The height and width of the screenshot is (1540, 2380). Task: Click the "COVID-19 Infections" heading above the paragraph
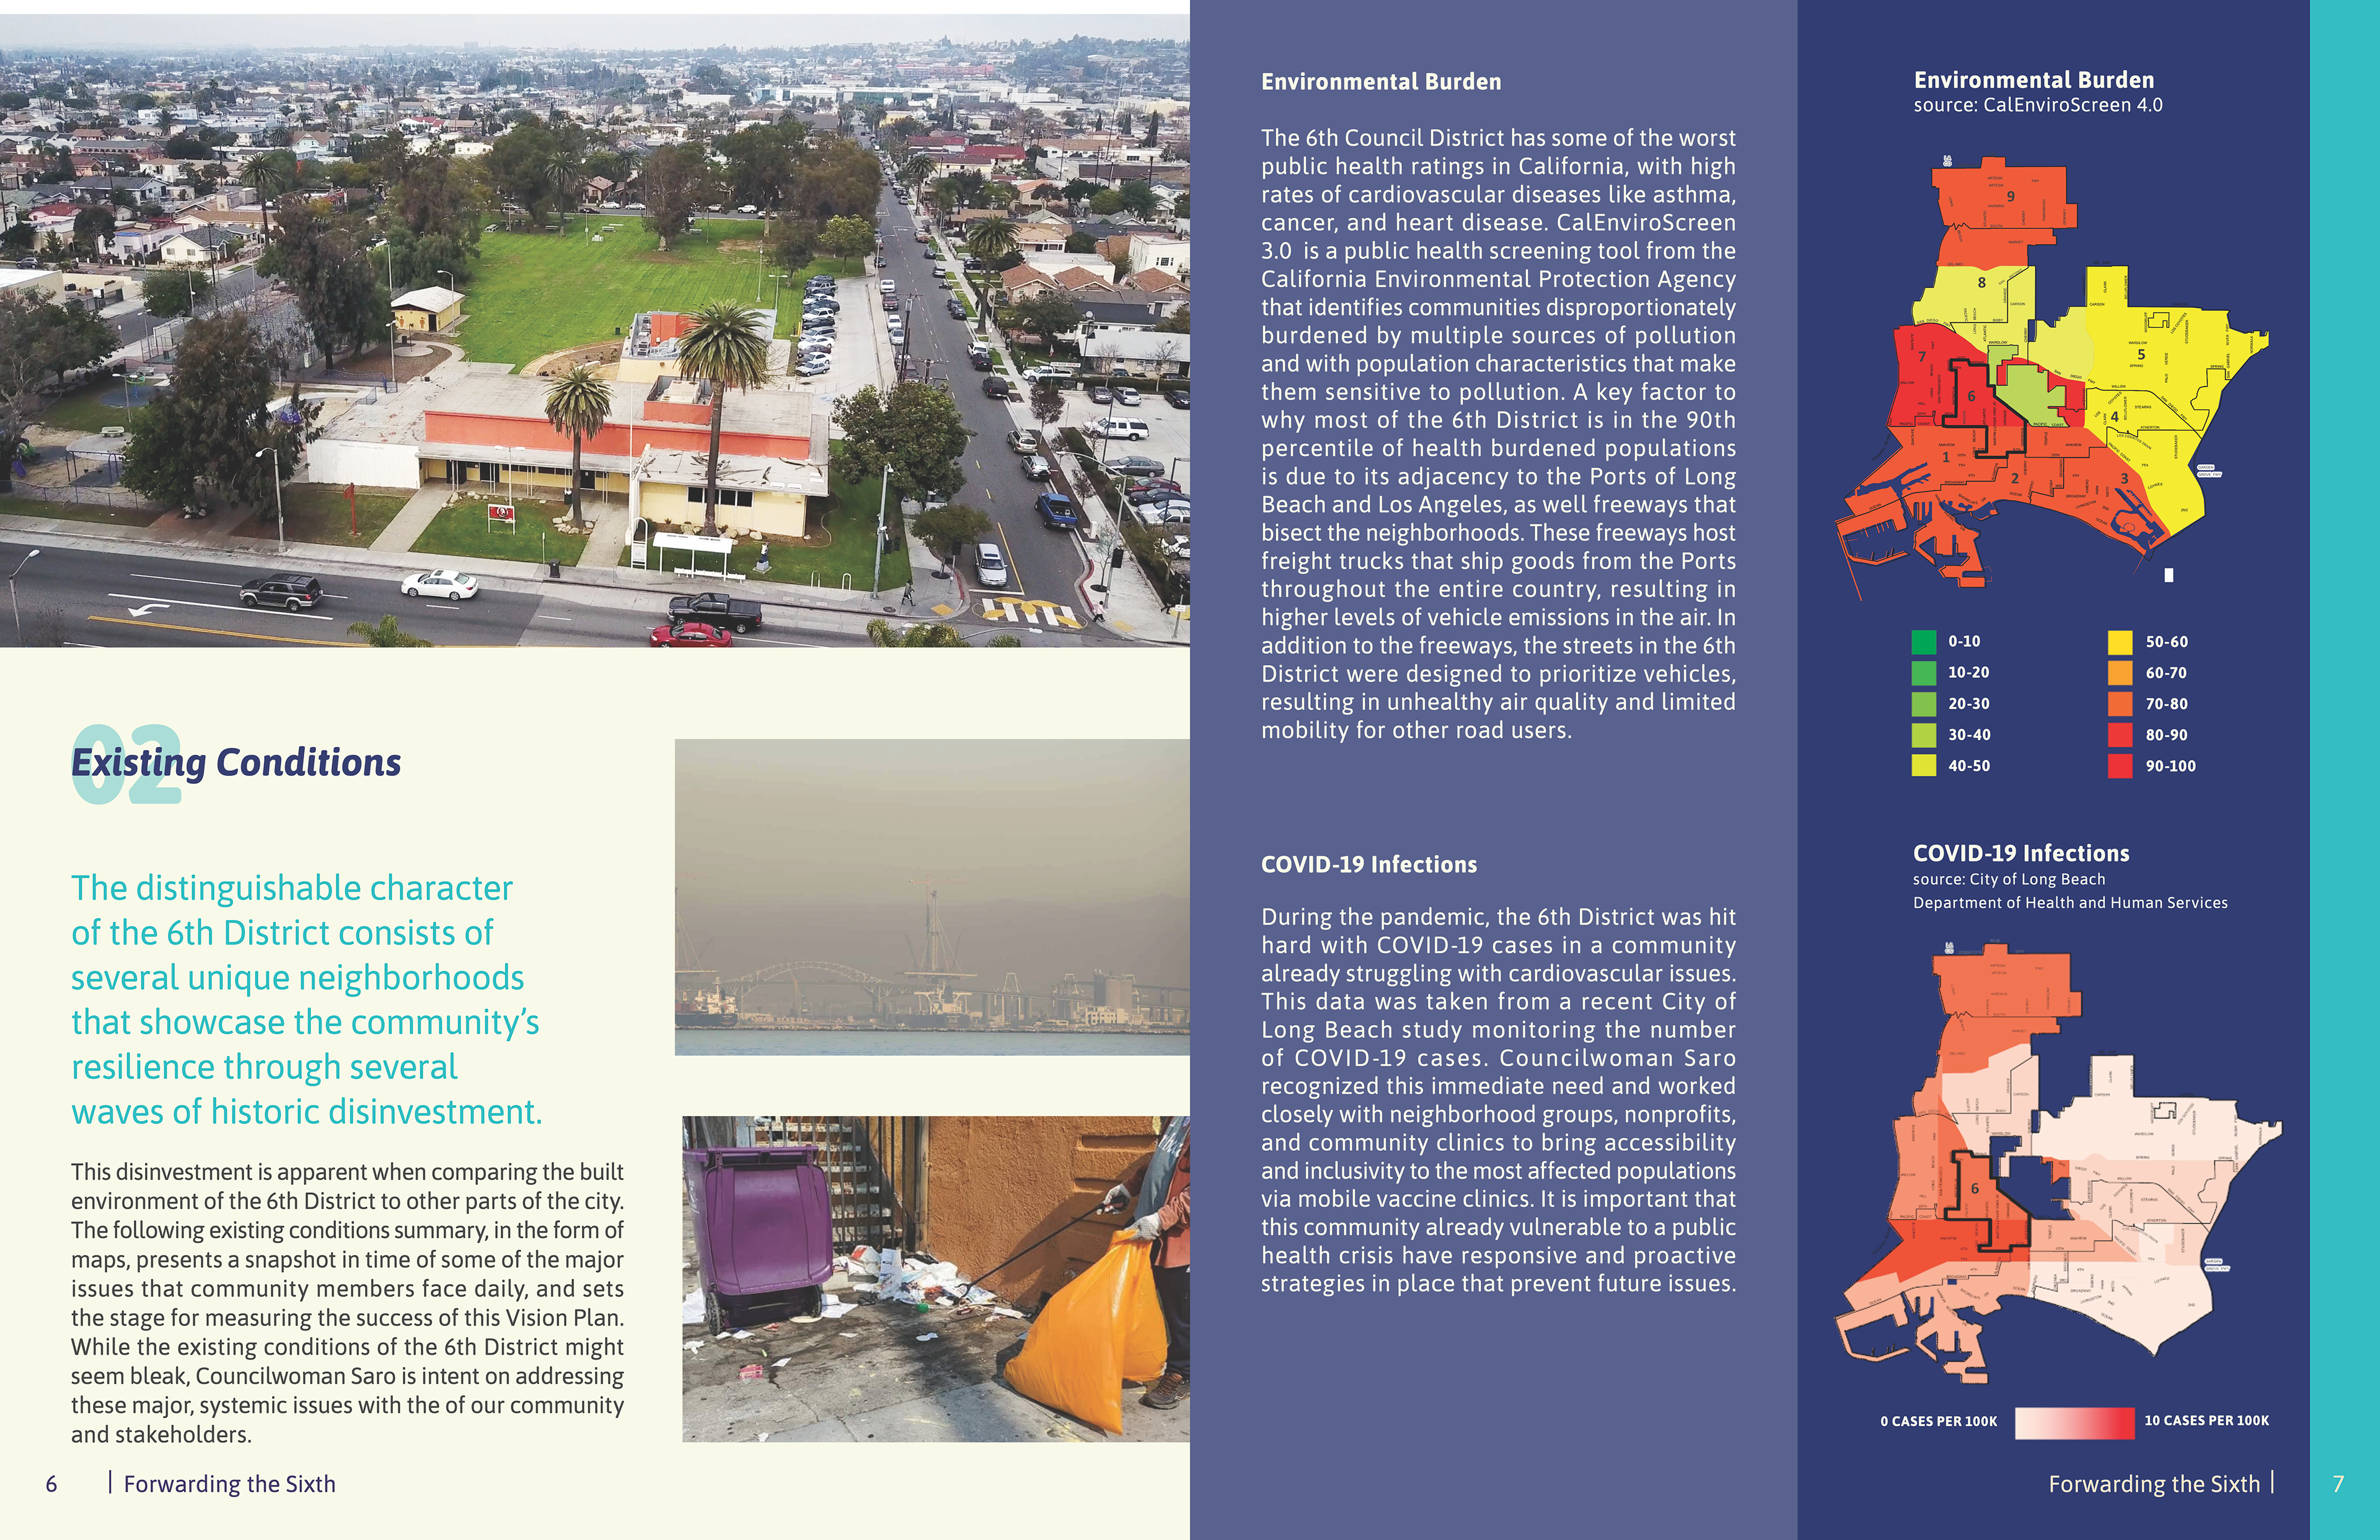click(1368, 865)
